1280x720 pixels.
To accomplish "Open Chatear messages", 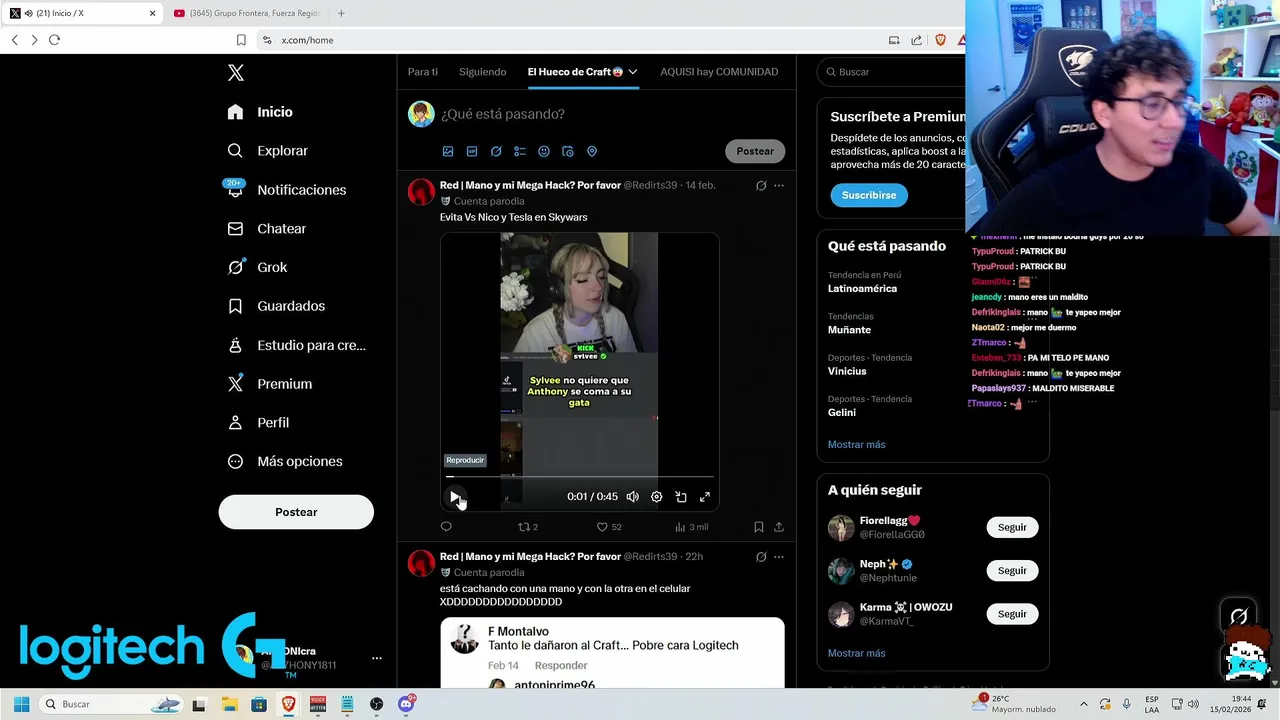I will click(267, 229).
